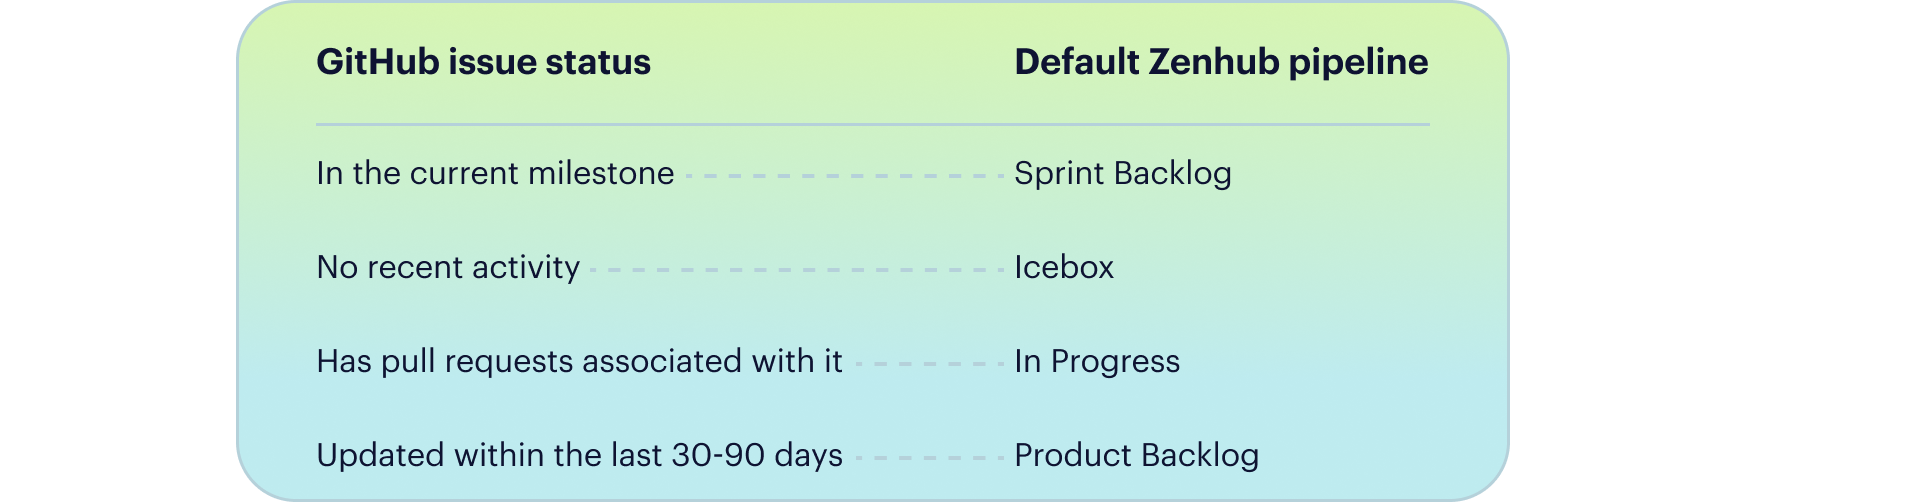
Task: Click the Icebox pipeline label
Action: click(1063, 267)
